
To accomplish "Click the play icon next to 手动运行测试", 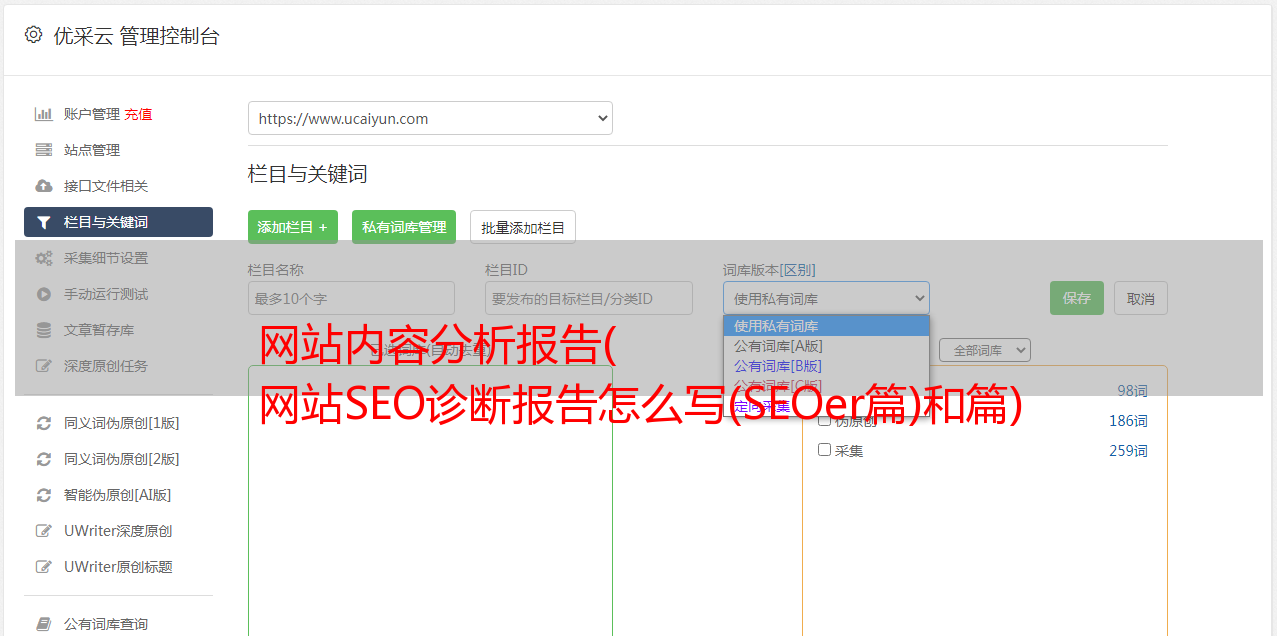I will [43, 294].
